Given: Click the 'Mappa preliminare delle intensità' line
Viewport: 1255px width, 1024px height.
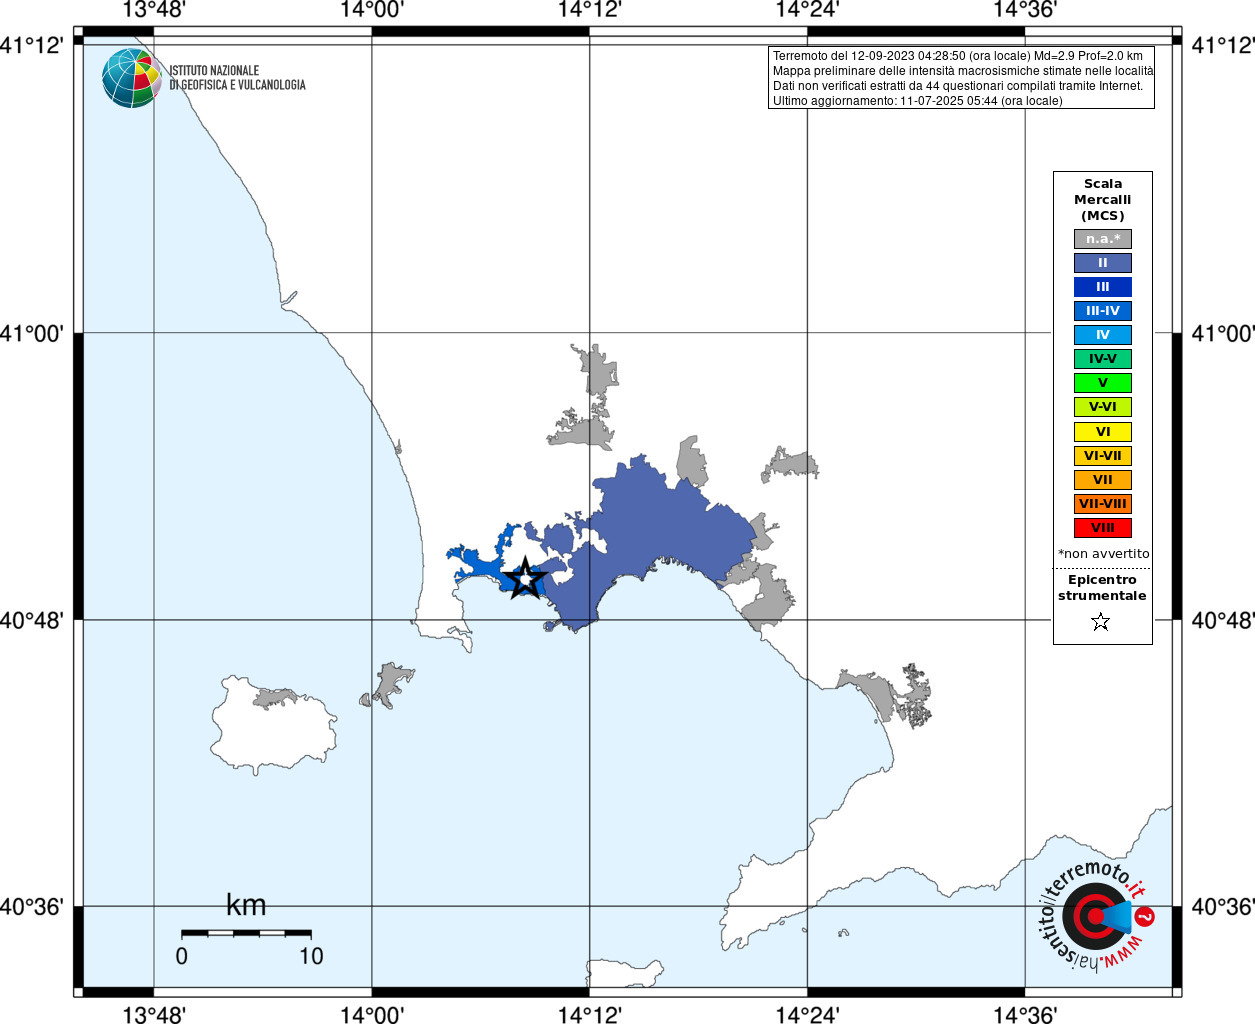Looking at the screenshot, I should (x=963, y=71).
